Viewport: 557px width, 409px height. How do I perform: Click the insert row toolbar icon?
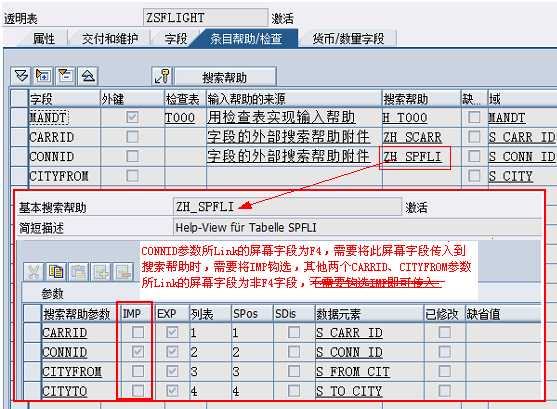pos(43,76)
